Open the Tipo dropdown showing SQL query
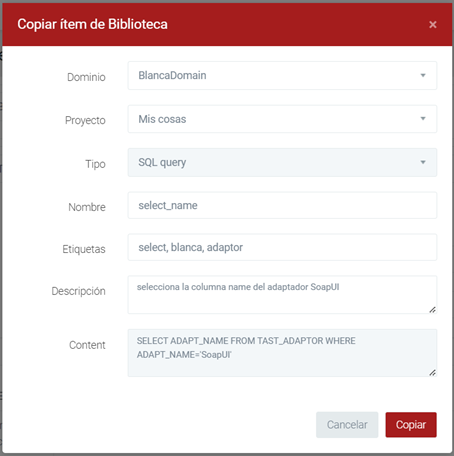 282,162
